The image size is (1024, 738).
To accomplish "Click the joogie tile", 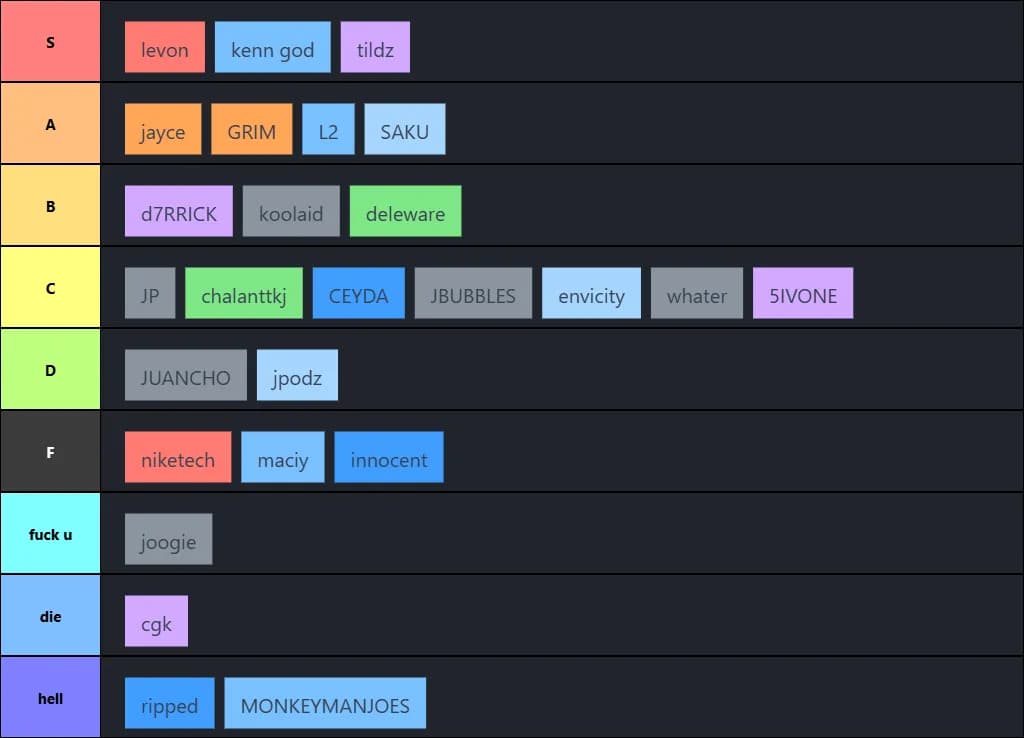I will [x=169, y=539].
